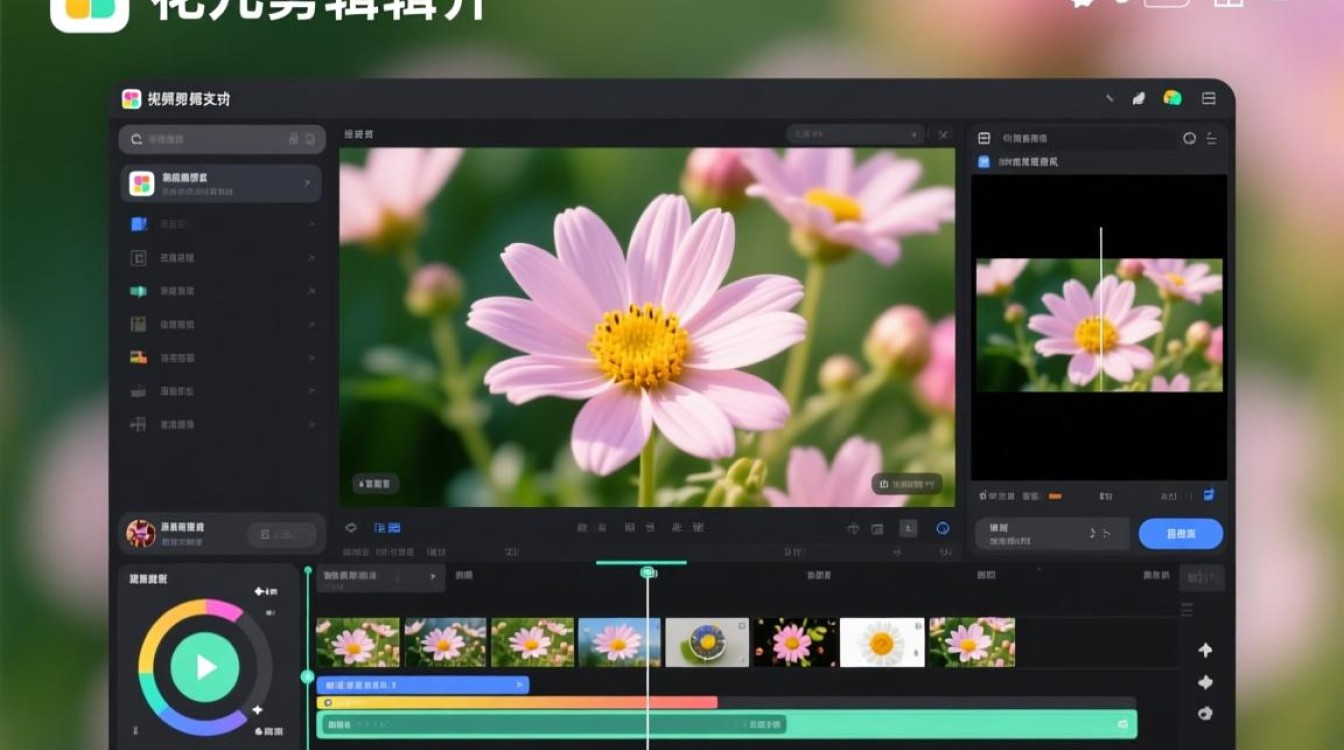This screenshot has width=1344, height=750.
Task: Select the clip thumbnail showing a round blue dial
Action: (707, 642)
